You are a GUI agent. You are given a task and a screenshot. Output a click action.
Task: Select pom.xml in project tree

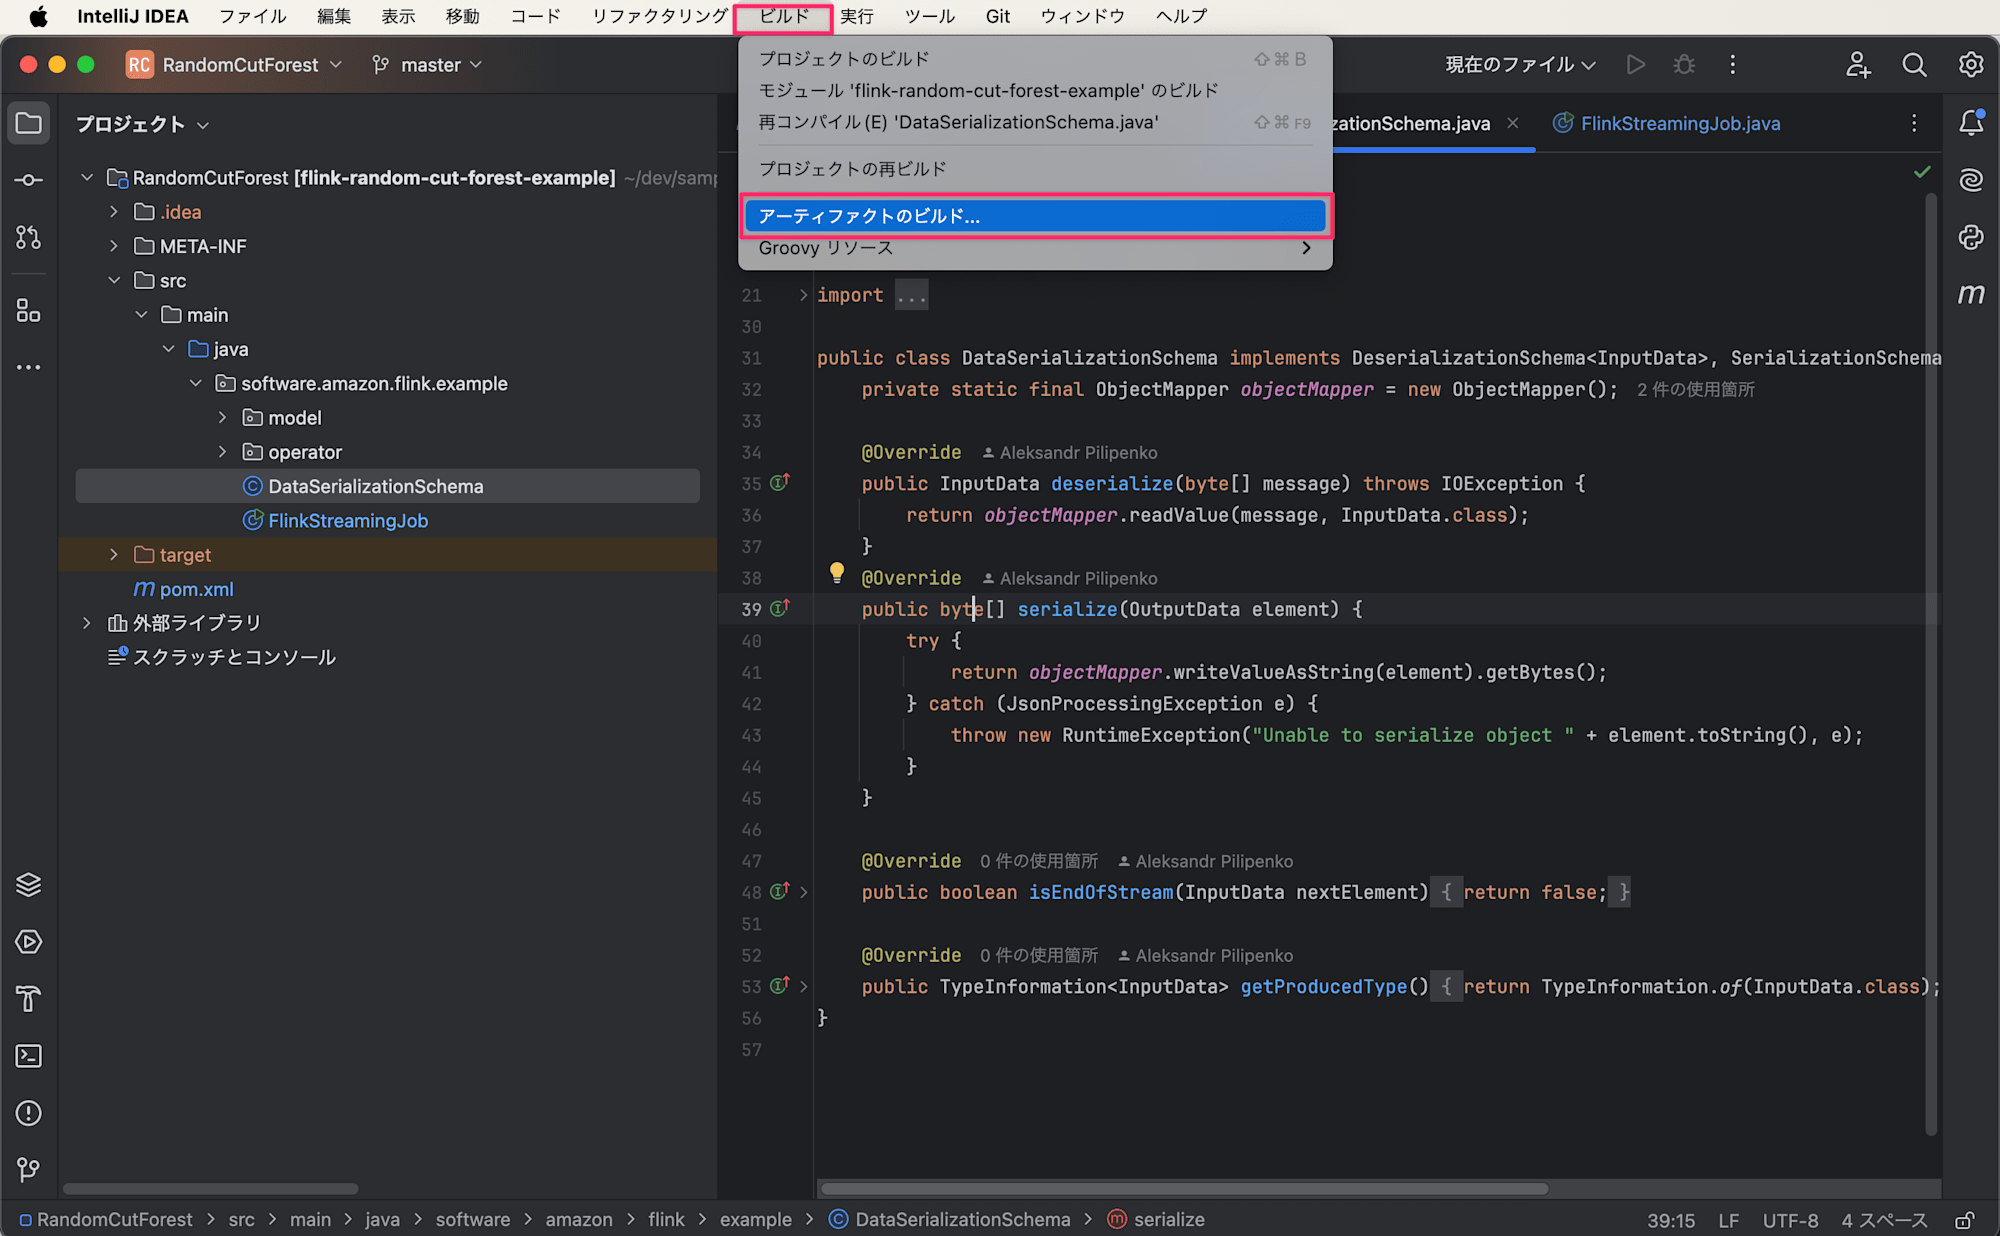[196, 589]
